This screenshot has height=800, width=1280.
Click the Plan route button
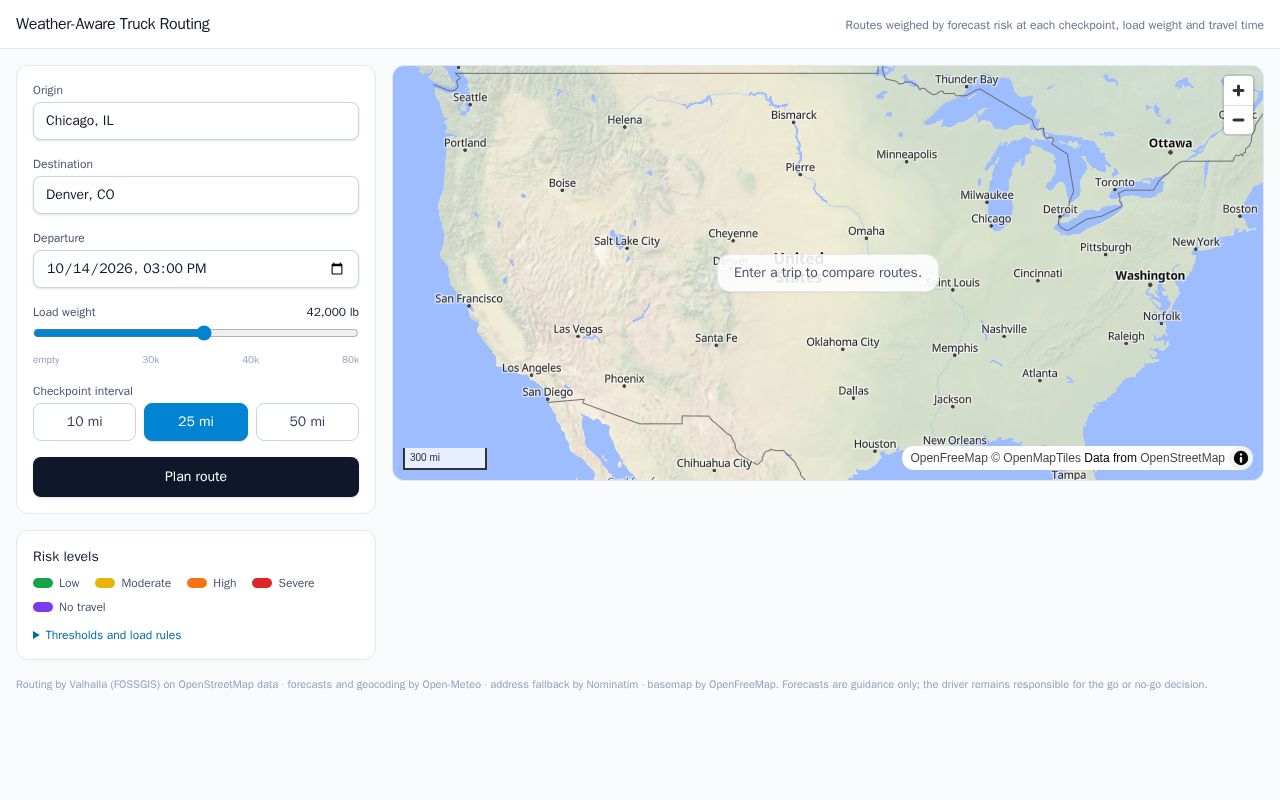196,477
